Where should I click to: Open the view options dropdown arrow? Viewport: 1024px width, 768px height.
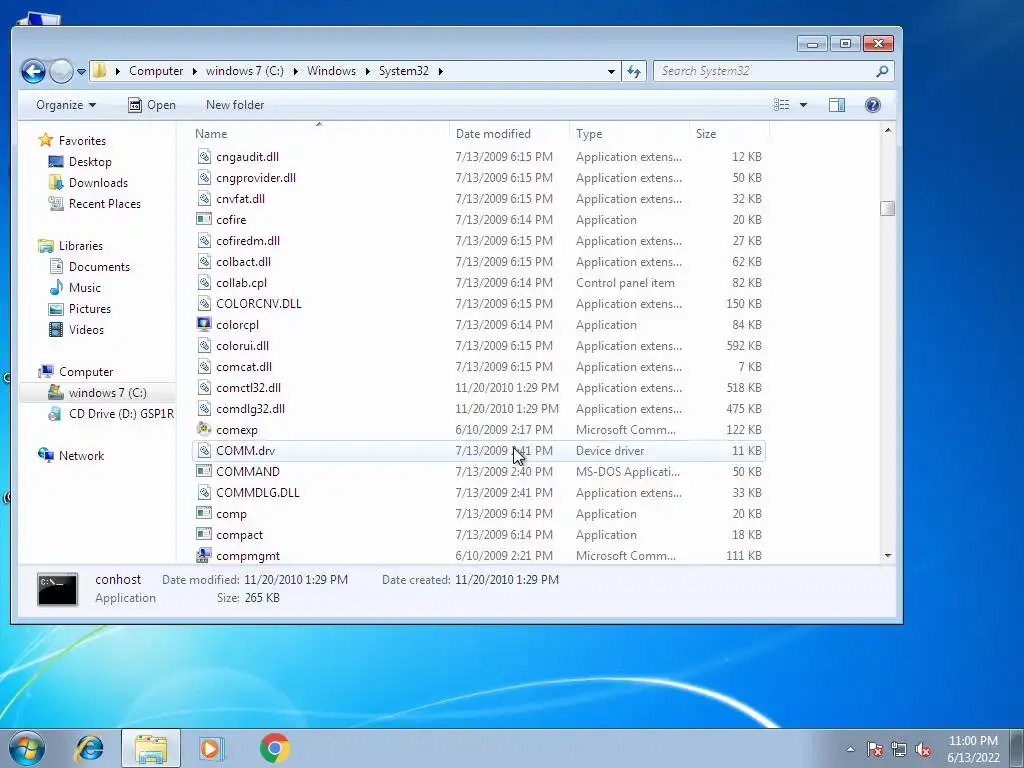click(x=803, y=105)
